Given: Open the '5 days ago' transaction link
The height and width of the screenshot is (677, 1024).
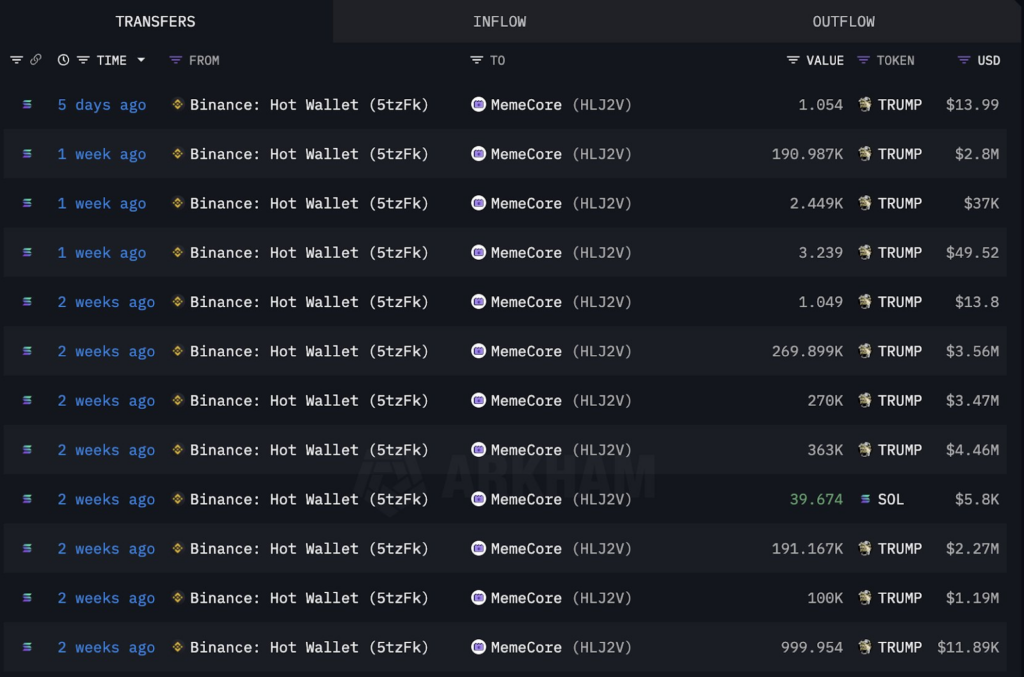Looking at the screenshot, I should 102,105.
